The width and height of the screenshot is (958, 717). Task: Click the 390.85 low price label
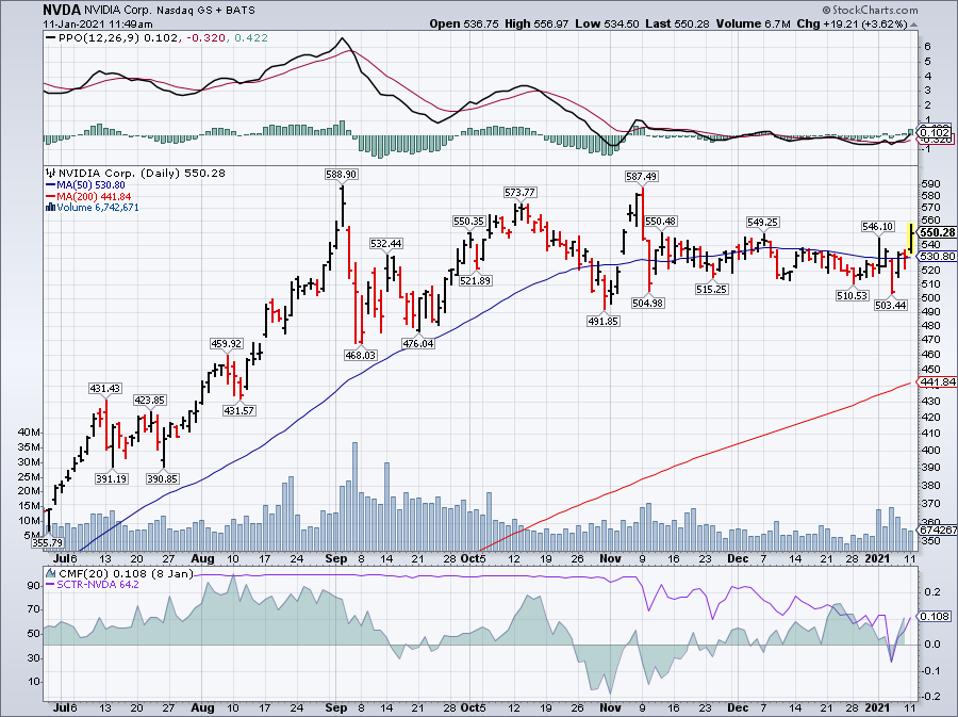click(163, 479)
